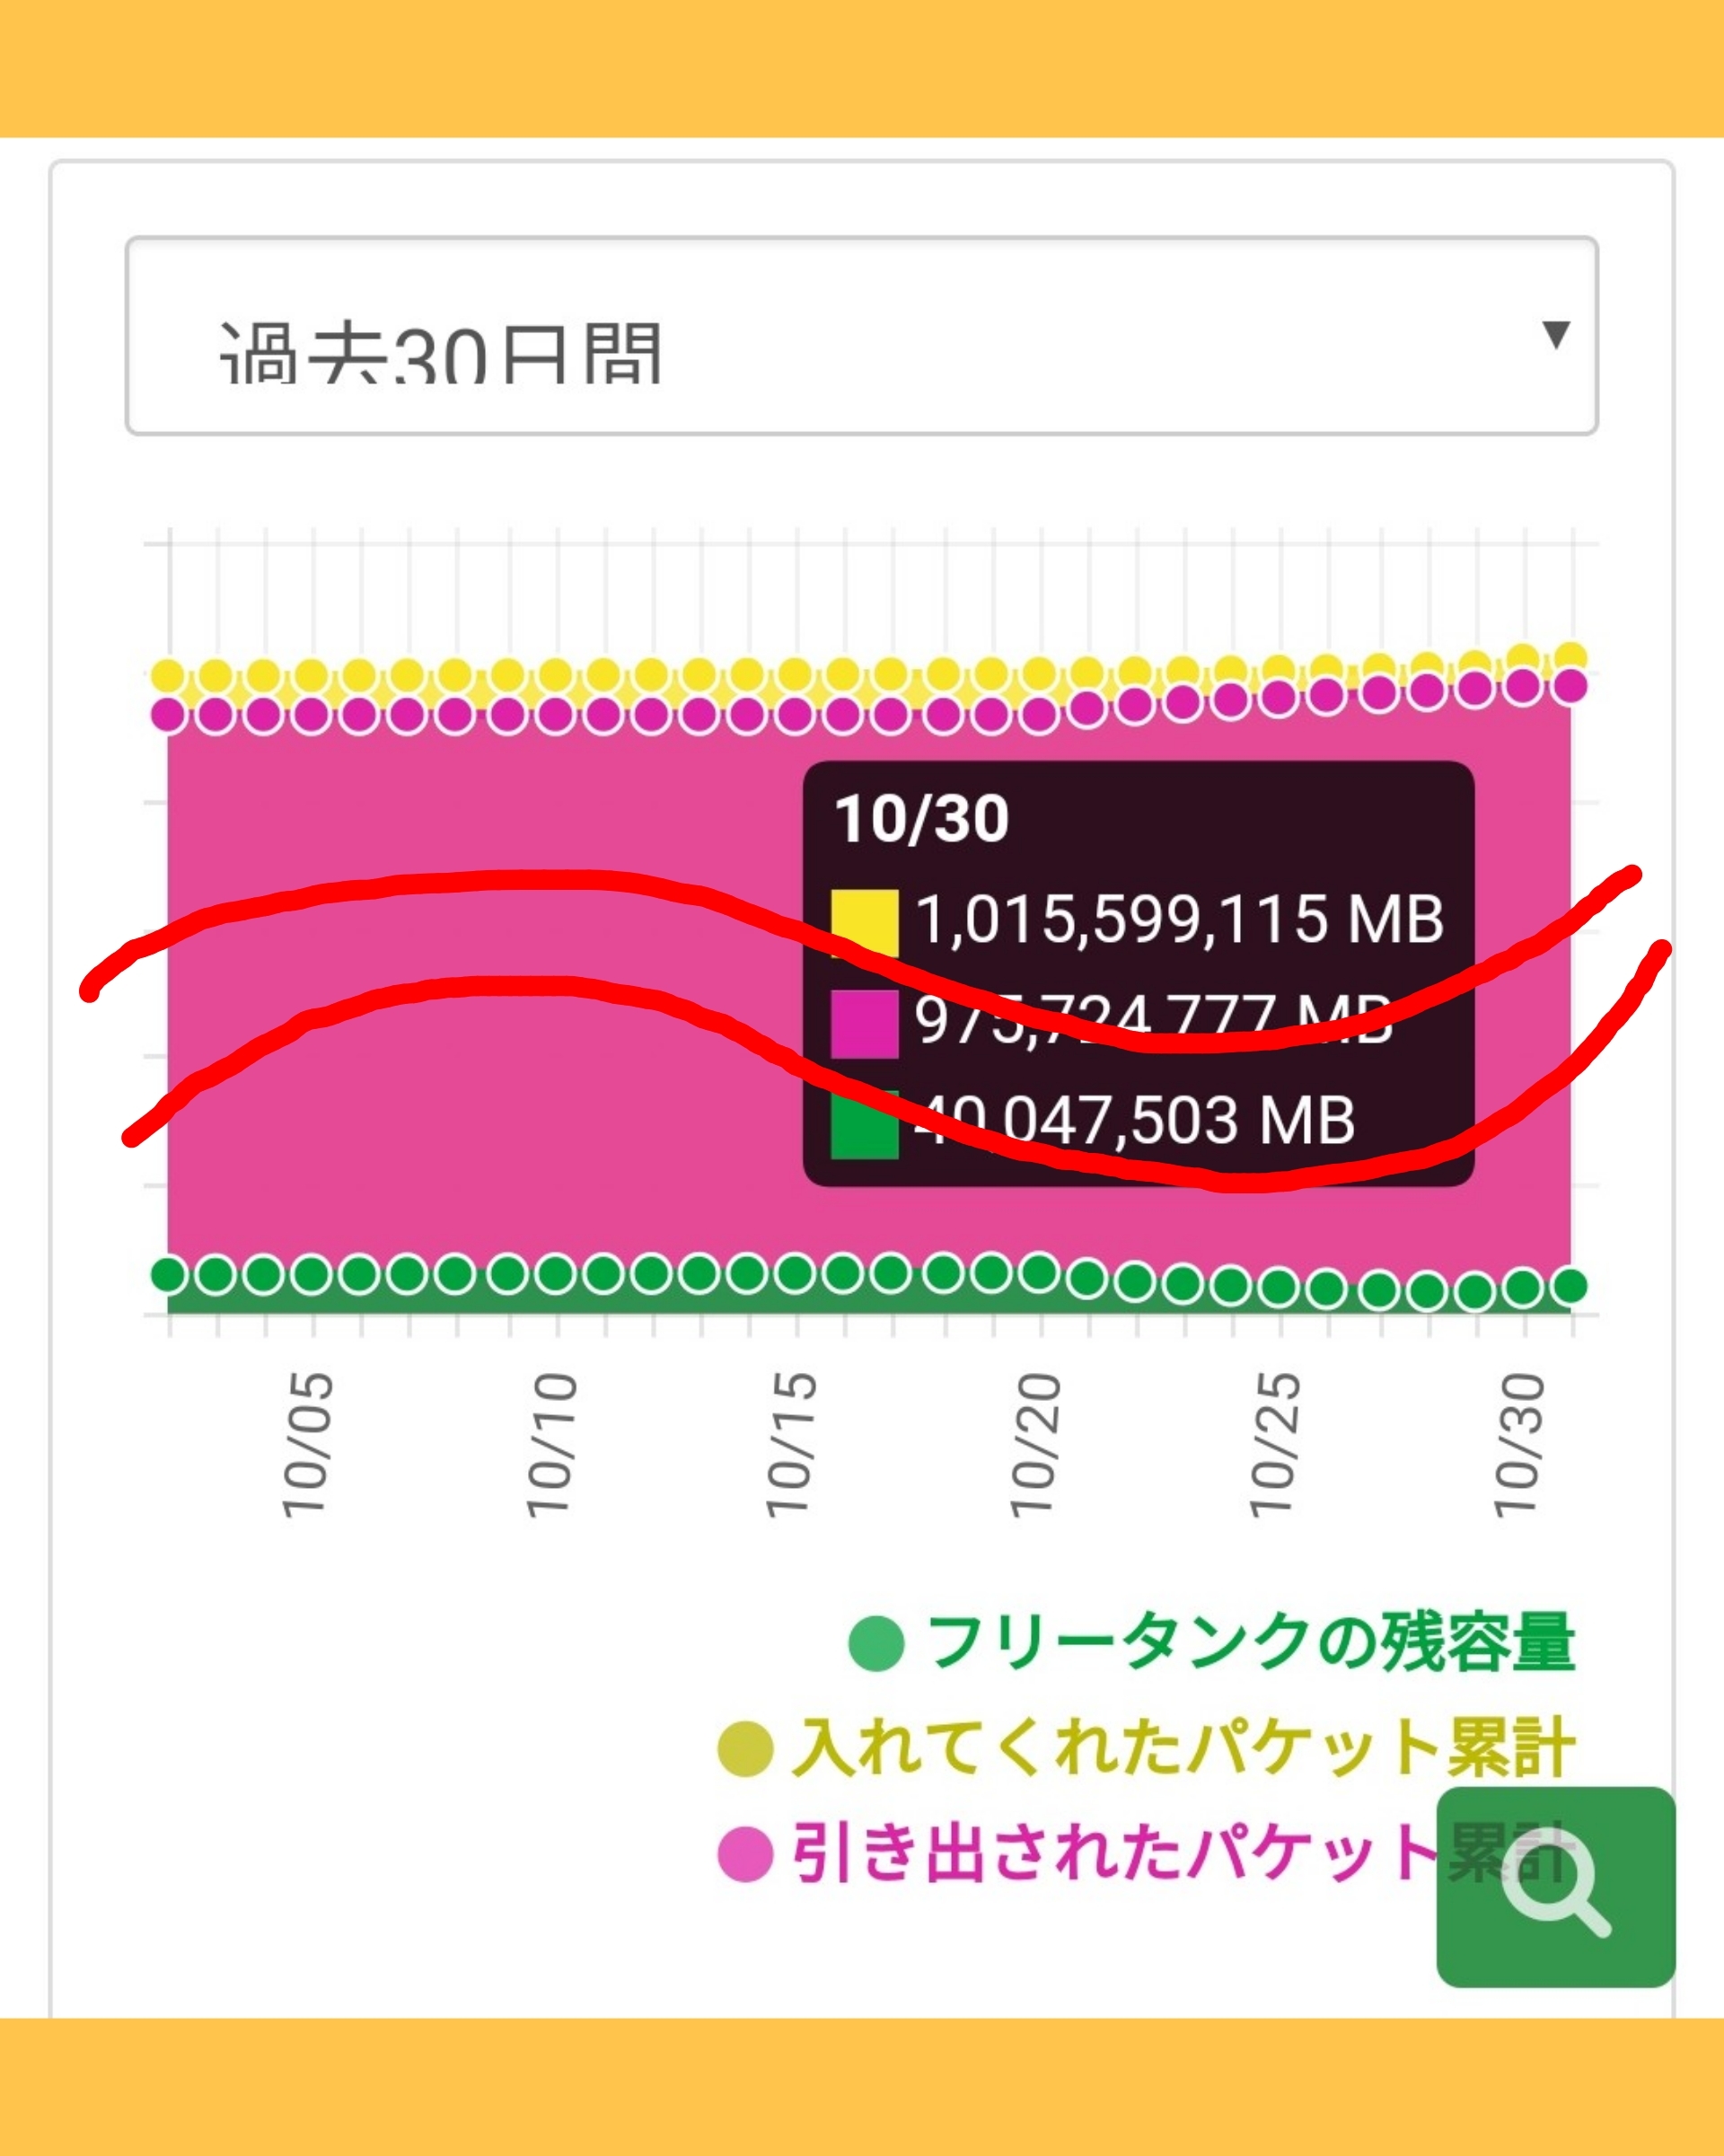Click the 10/05 axis date label
The height and width of the screenshot is (2156, 1724).
(x=307, y=1444)
